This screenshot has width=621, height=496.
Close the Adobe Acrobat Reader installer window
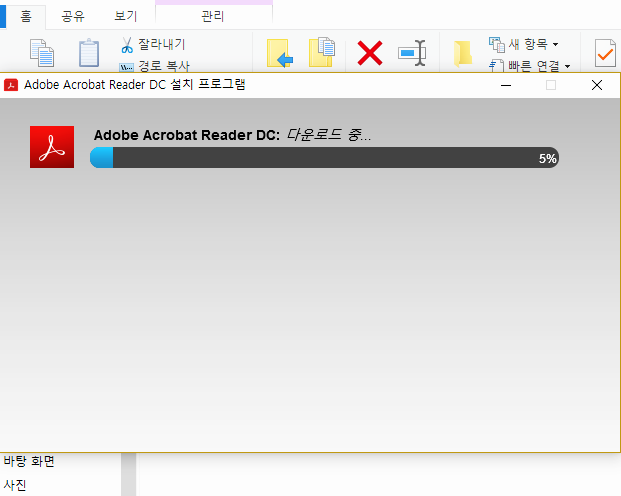597,85
